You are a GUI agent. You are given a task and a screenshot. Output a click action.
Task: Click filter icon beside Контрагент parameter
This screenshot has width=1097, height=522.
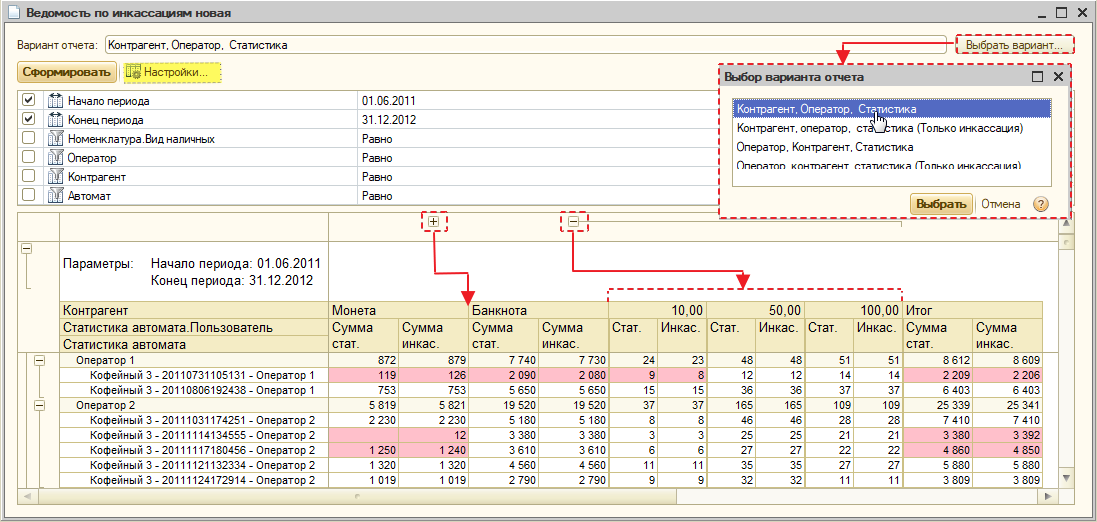[56, 177]
